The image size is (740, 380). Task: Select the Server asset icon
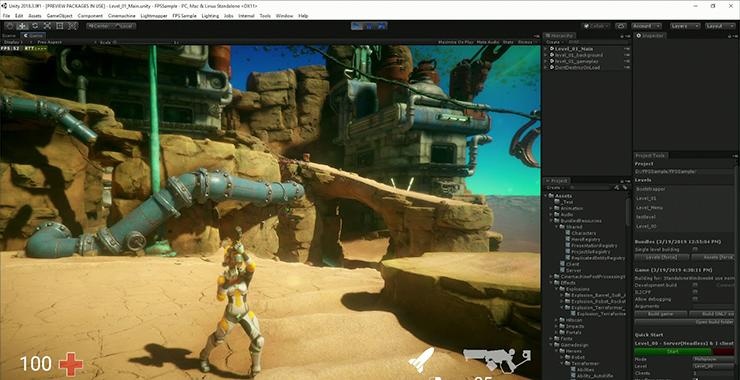(x=562, y=270)
